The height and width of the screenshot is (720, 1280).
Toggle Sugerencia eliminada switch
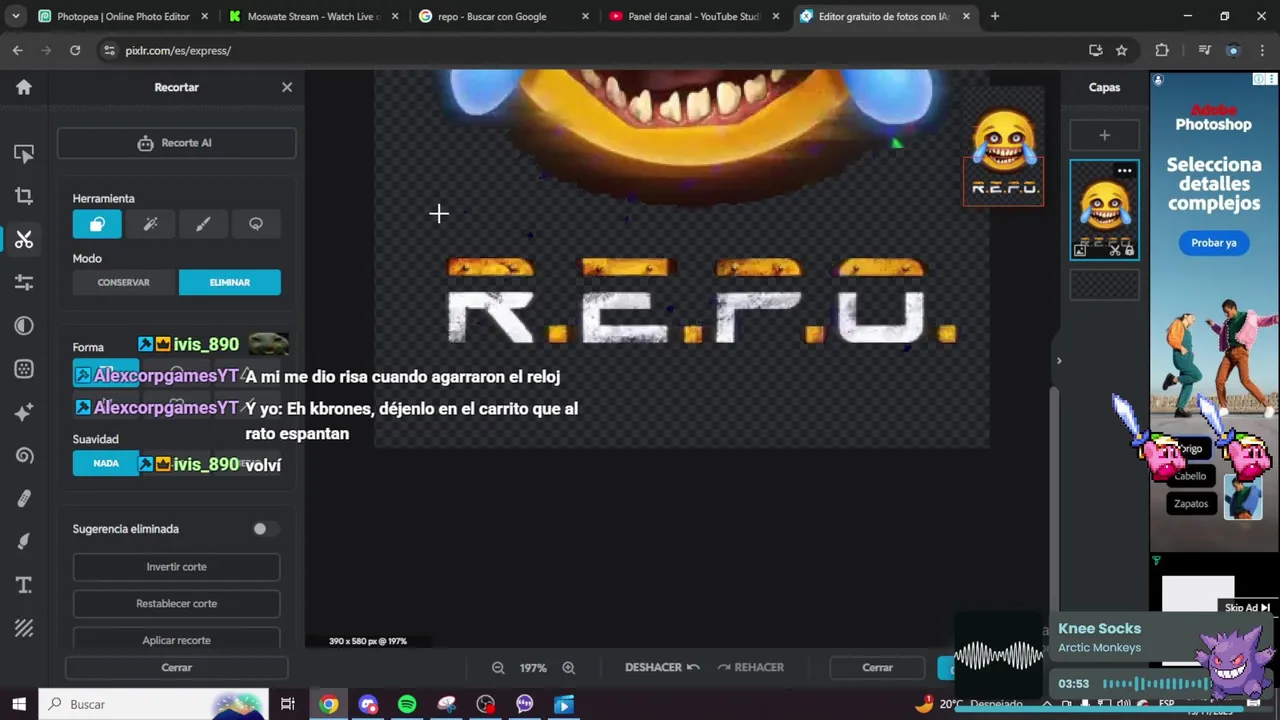coord(264,529)
